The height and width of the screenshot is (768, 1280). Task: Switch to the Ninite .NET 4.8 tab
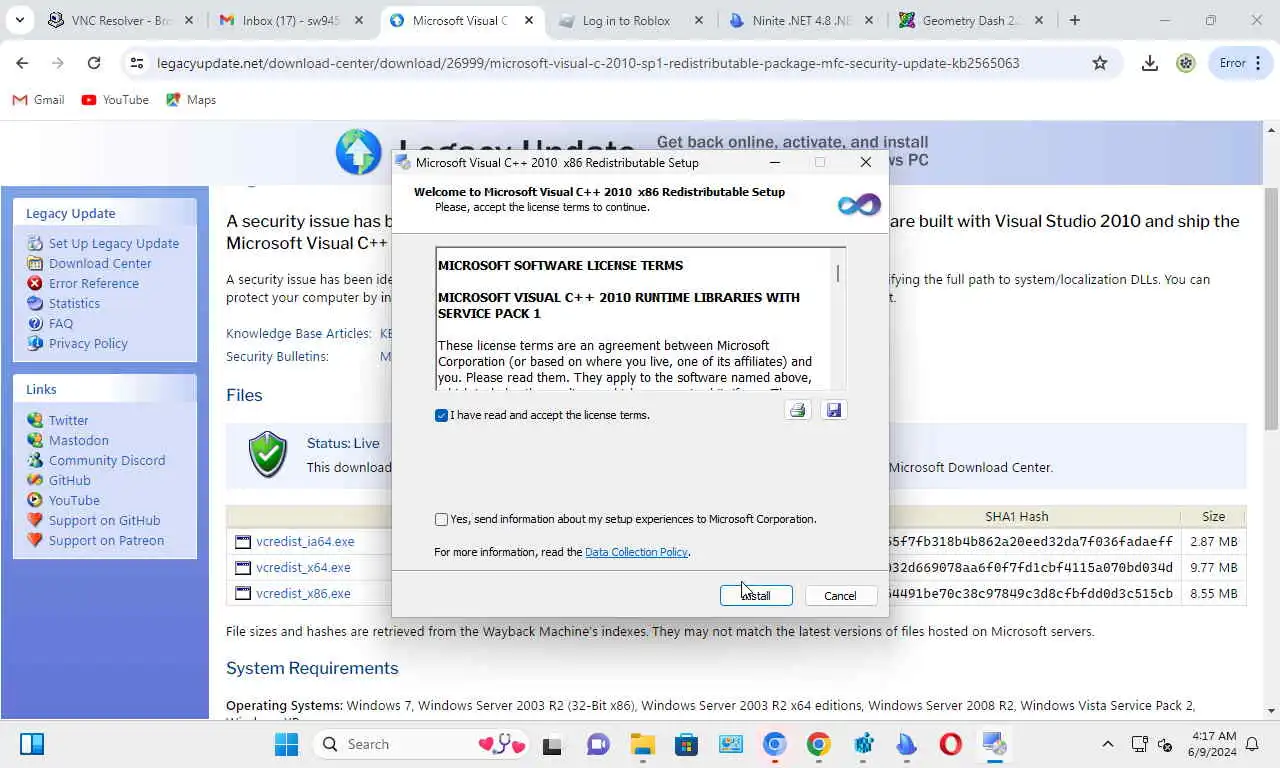(x=800, y=20)
